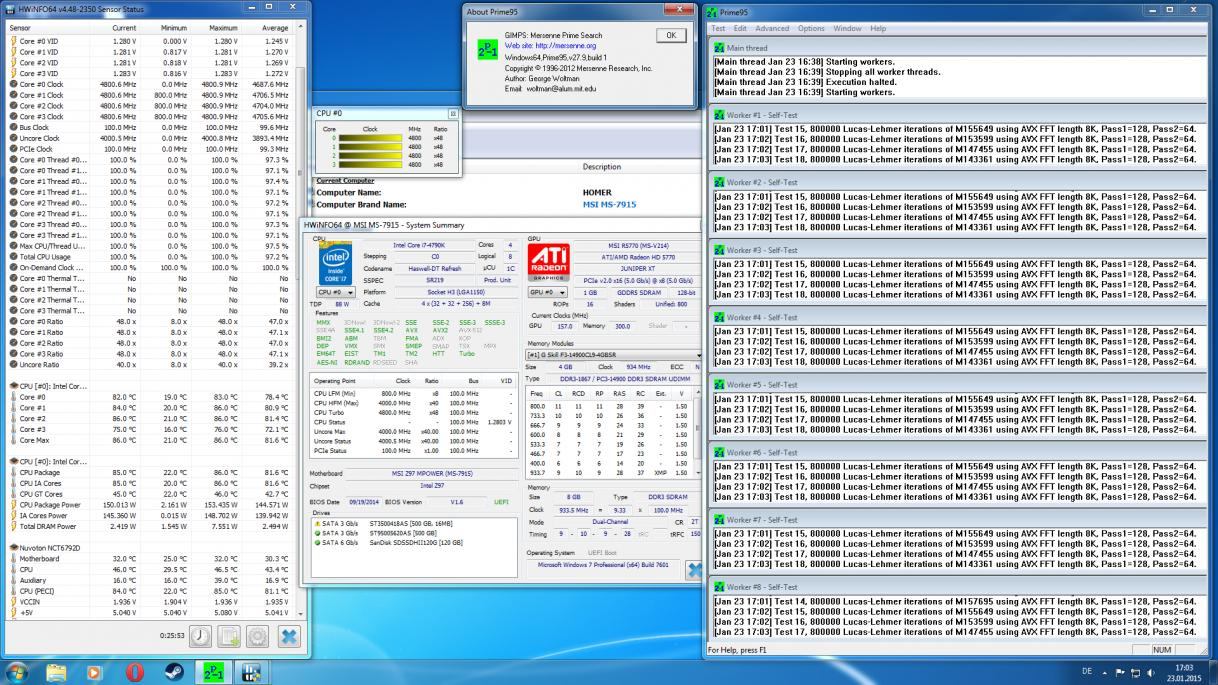Click the volume icon in the system tray
Viewport: 1218px width, 685px height.
coord(1151,672)
